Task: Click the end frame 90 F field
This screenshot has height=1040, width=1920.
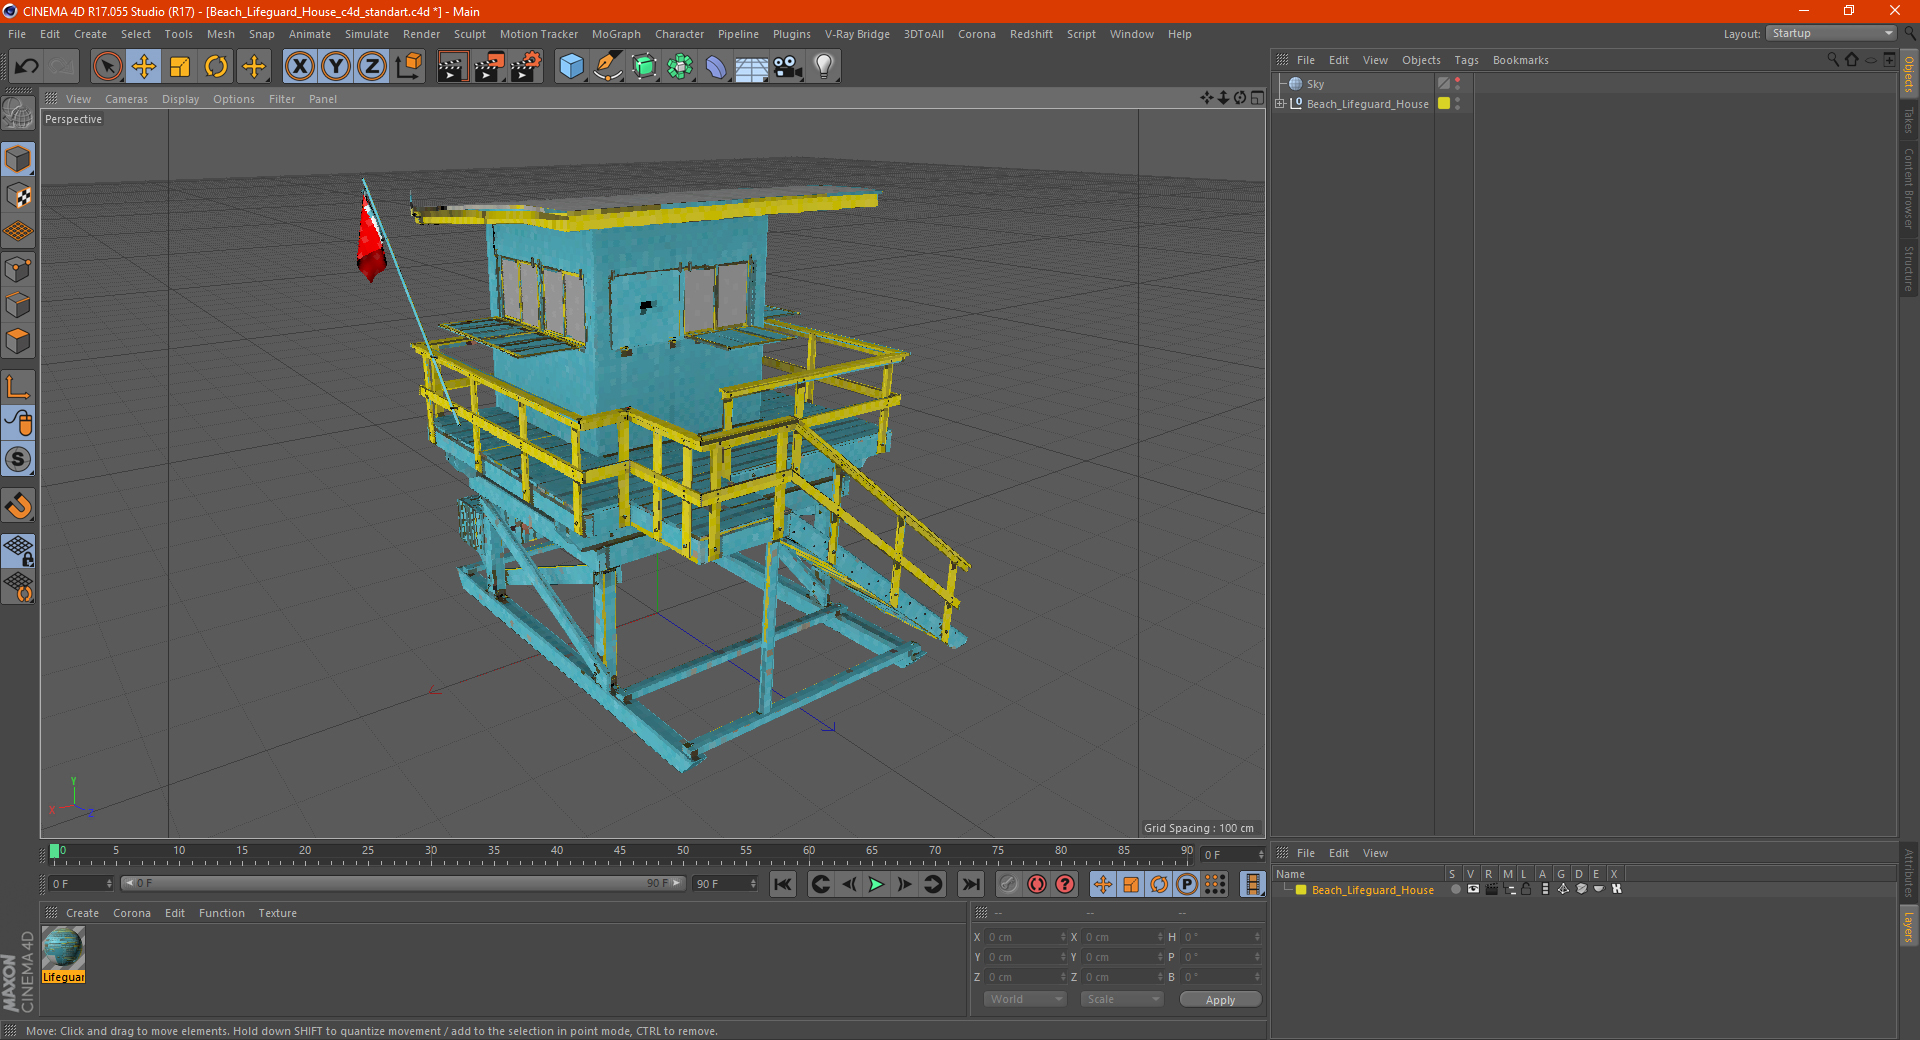Action: click(726, 884)
